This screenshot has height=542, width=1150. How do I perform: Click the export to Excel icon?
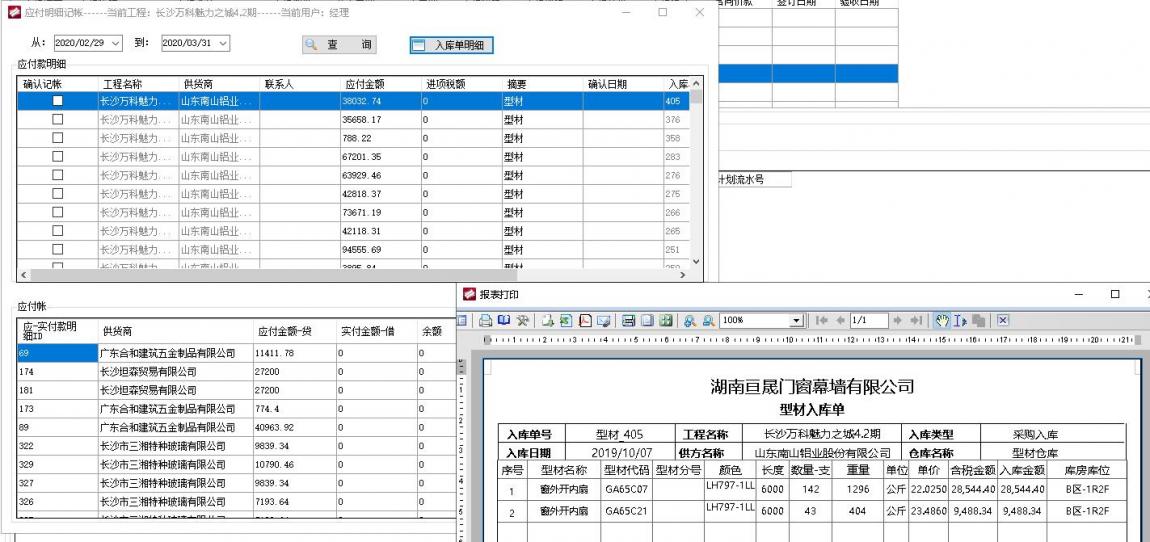pos(566,321)
